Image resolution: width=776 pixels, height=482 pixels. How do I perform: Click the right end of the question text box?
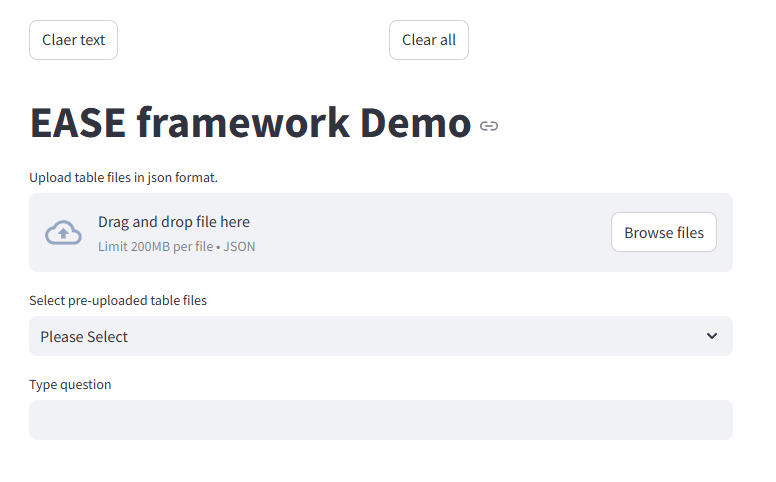pyautogui.click(x=715, y=420)
